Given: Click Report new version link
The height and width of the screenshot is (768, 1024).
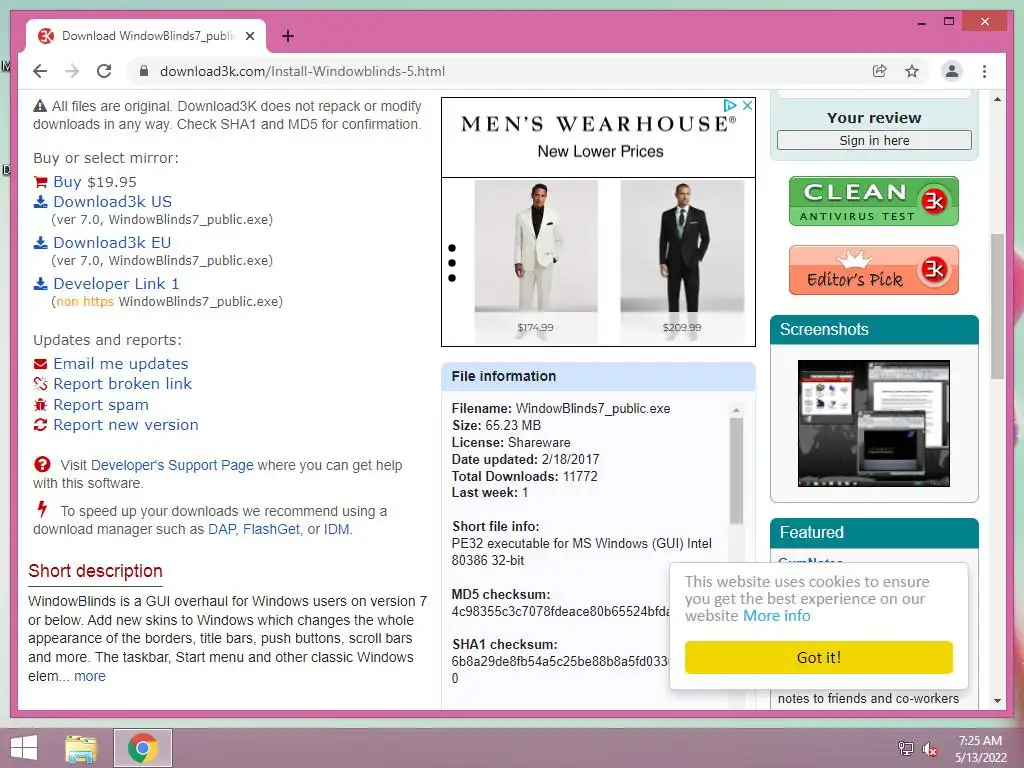Looking at the screenshot, I should [x=125, y=425].
